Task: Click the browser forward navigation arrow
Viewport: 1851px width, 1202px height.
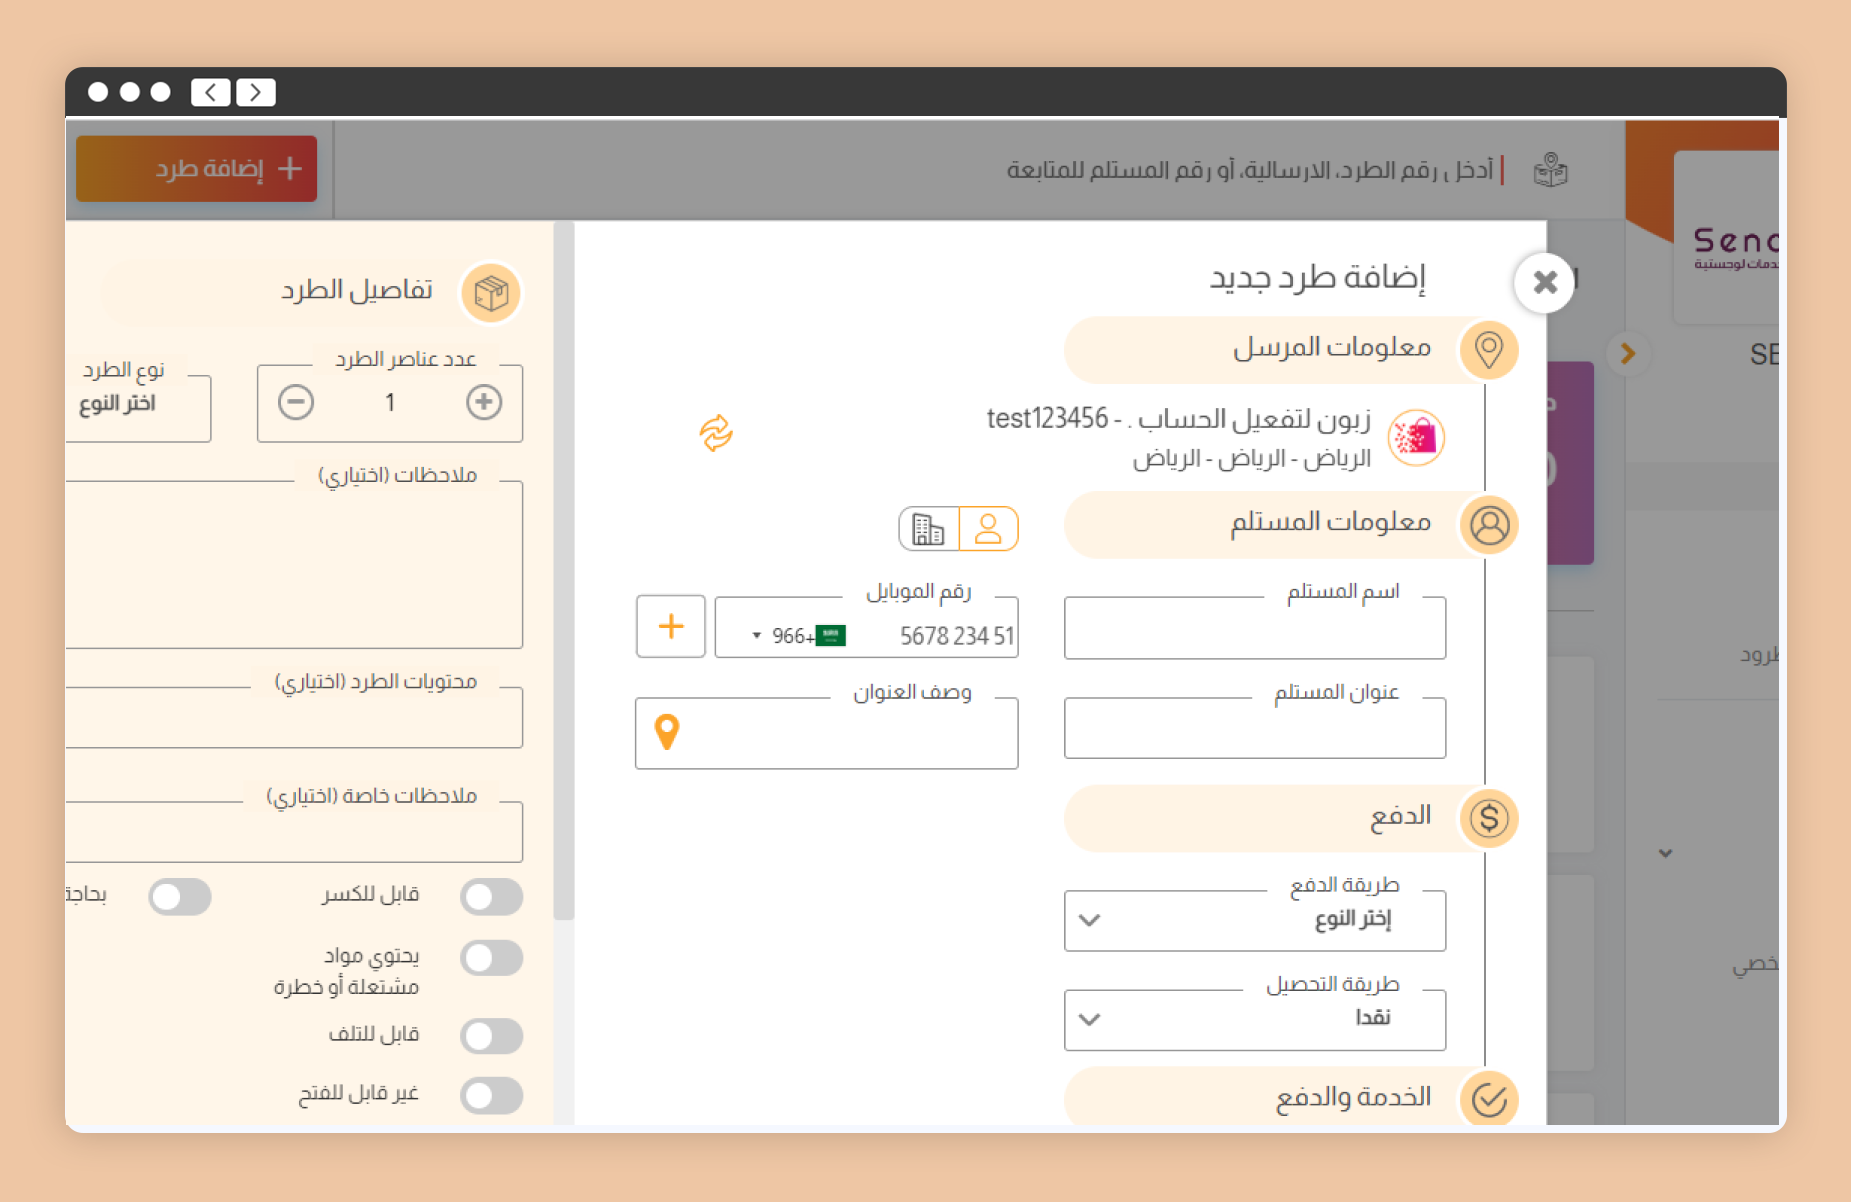Action: 256,92
